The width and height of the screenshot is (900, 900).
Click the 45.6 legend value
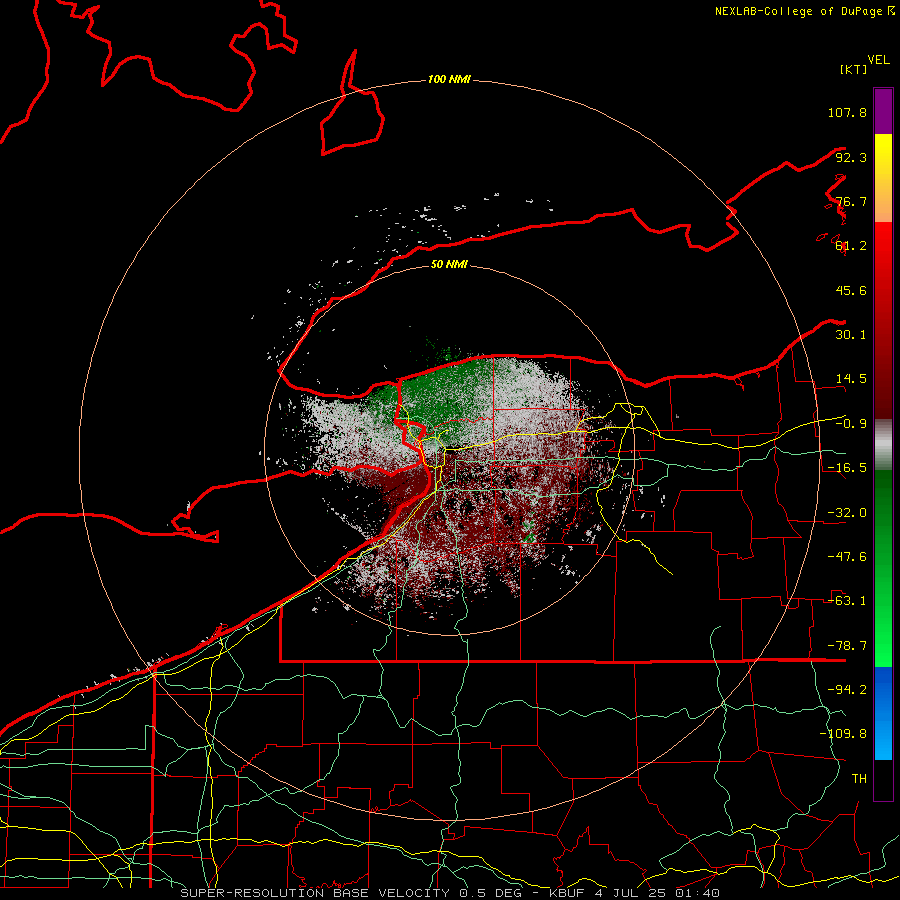(x=851, y=290)
